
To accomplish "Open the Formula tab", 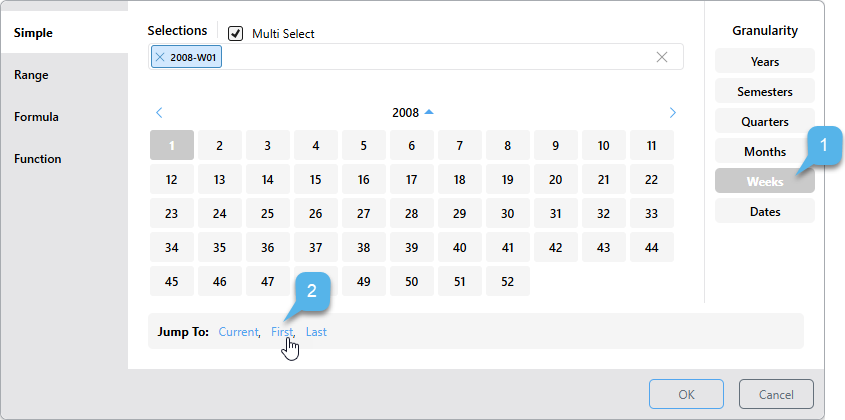I will (36, 117).
